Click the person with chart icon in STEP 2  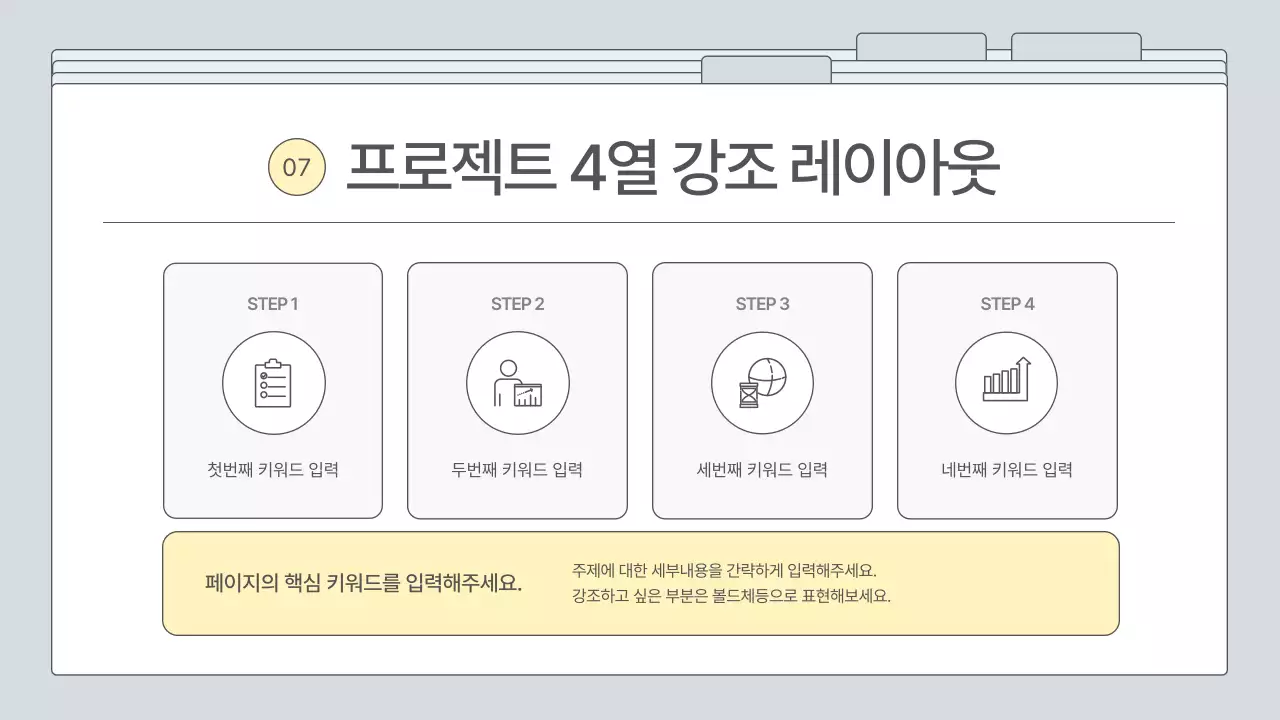coord(517,383)
